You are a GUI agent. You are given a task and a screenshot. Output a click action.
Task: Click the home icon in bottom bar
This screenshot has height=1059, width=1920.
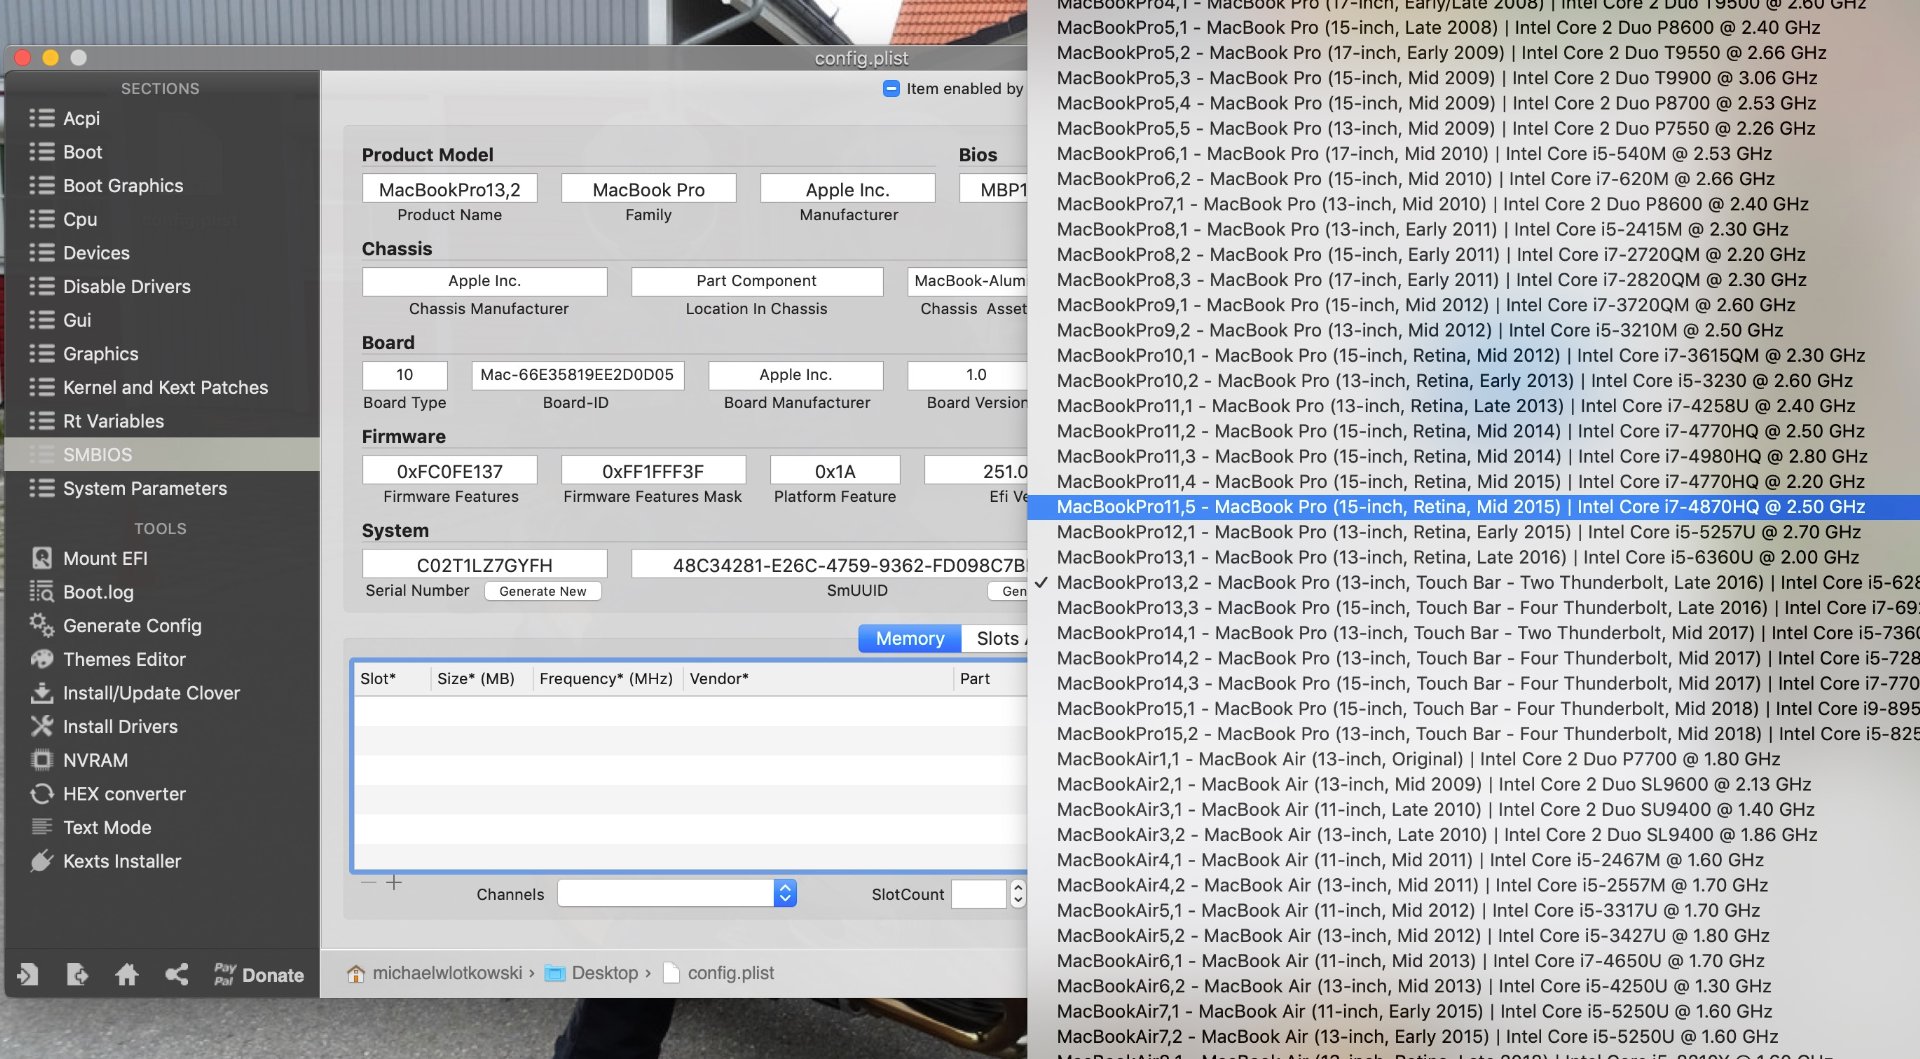coord(127,974)
